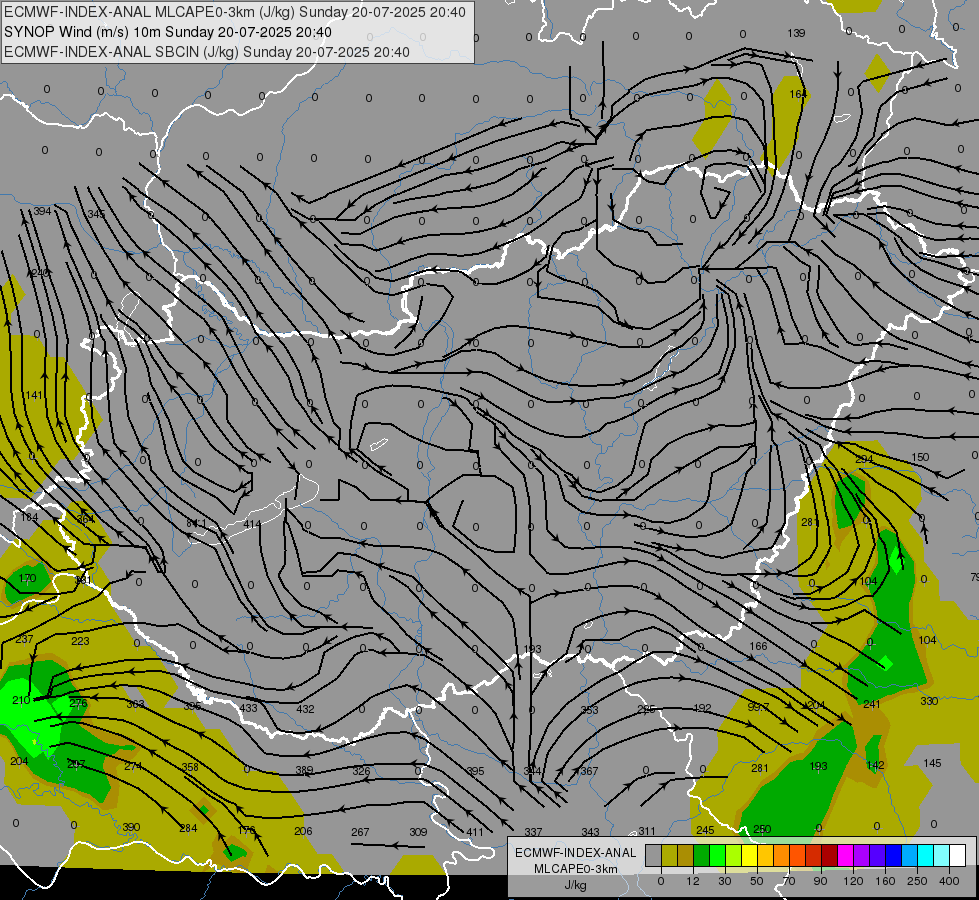The width and height of the screenshot is (979, 900).
Task: Click the map value 330
Action: [x=929, y=701]
